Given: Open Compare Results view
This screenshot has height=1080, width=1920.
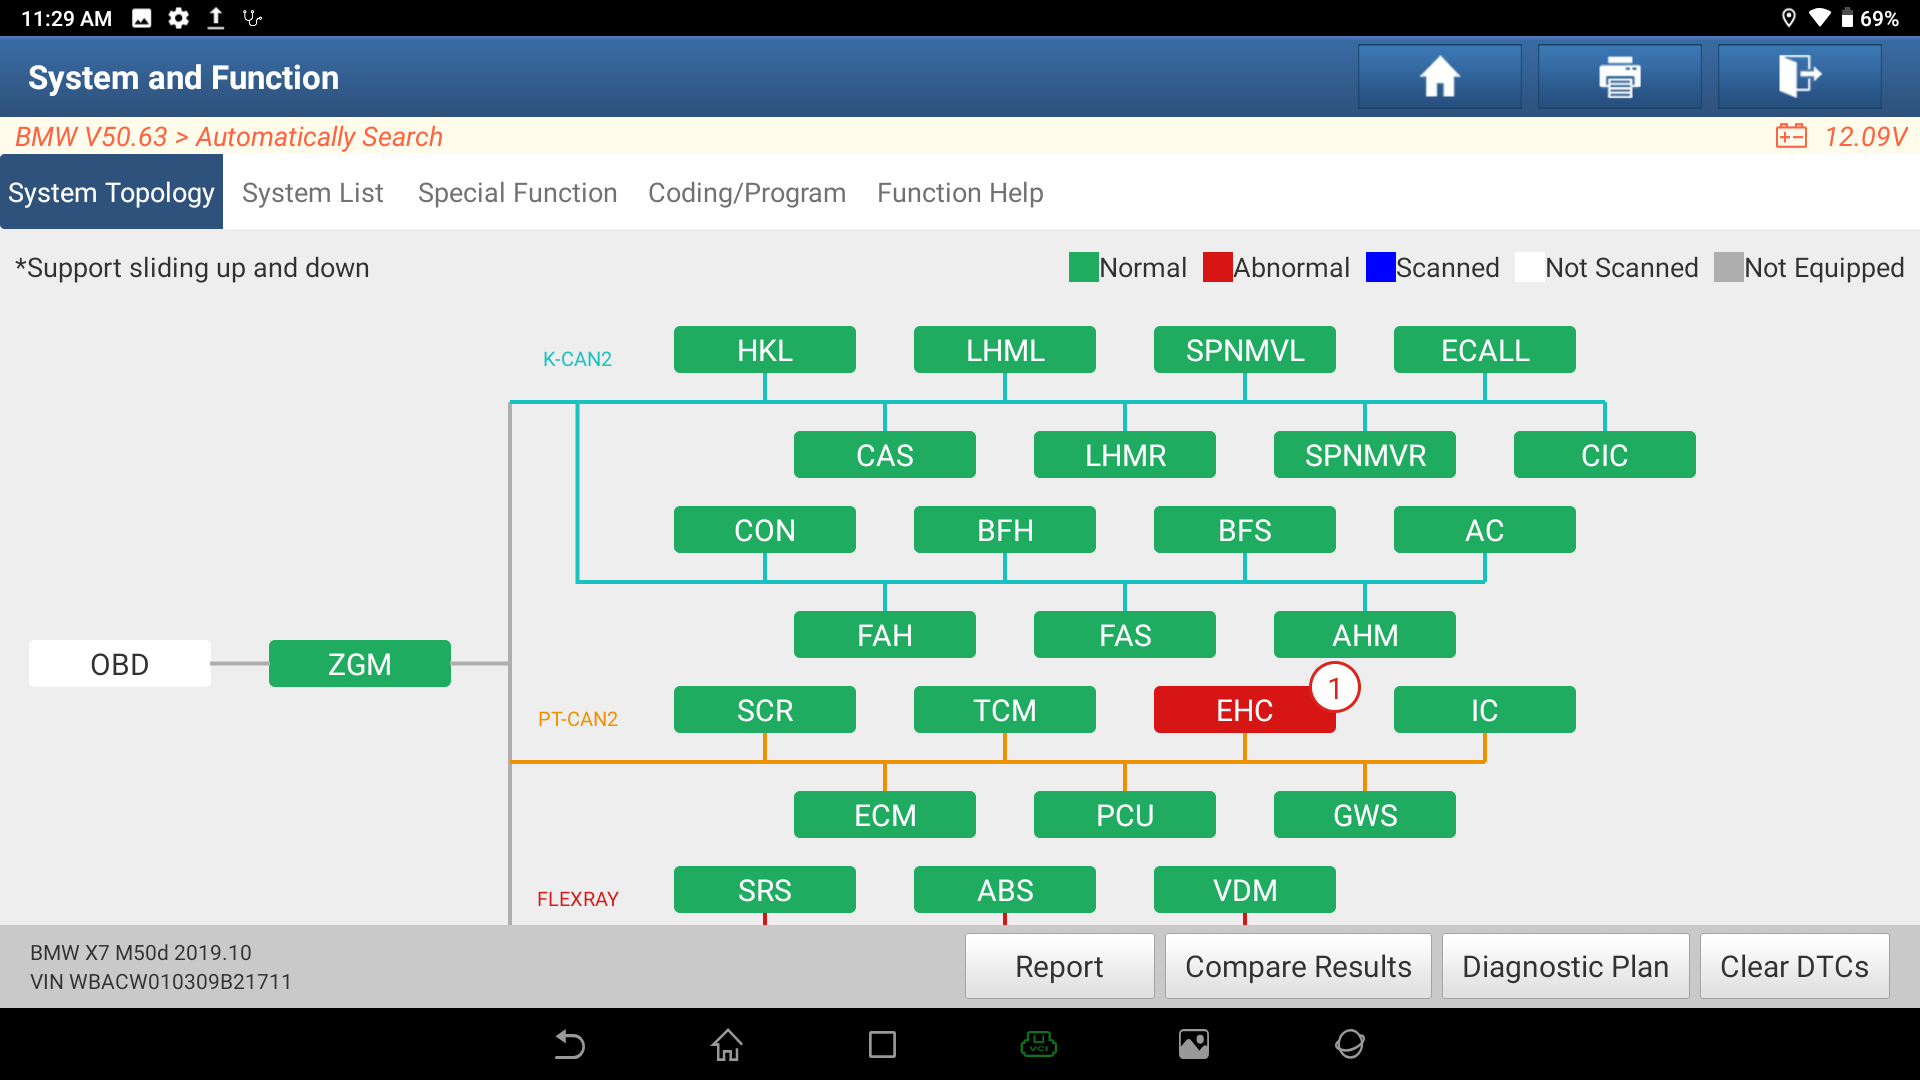Looking at the screenshot, I should point(1299,965).
